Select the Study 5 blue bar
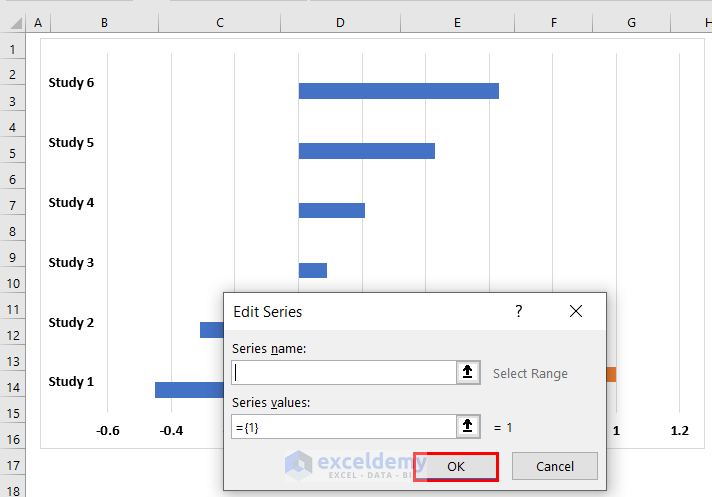 [x=366, y=151]
